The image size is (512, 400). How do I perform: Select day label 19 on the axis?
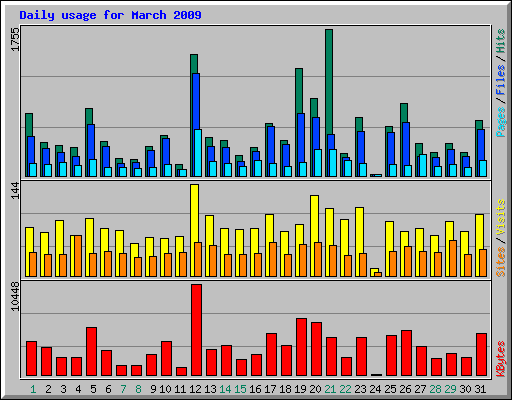[300, 389]
